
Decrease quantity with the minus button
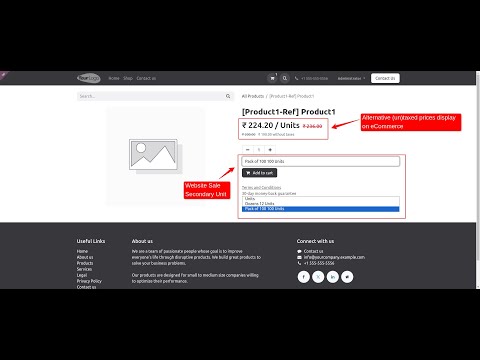point(248,150)
